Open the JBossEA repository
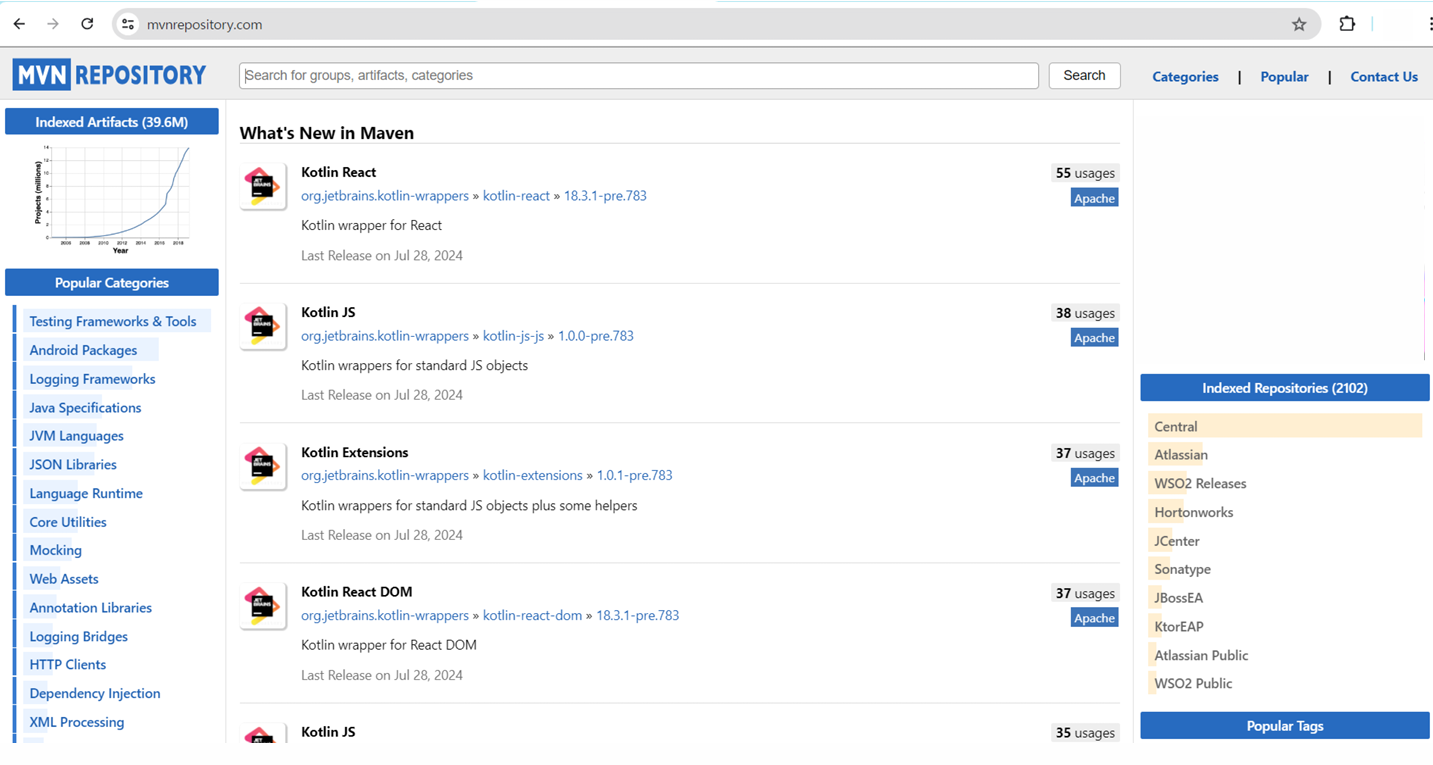The height and width of the screenshot is (765, 1433). (1179, 598)
